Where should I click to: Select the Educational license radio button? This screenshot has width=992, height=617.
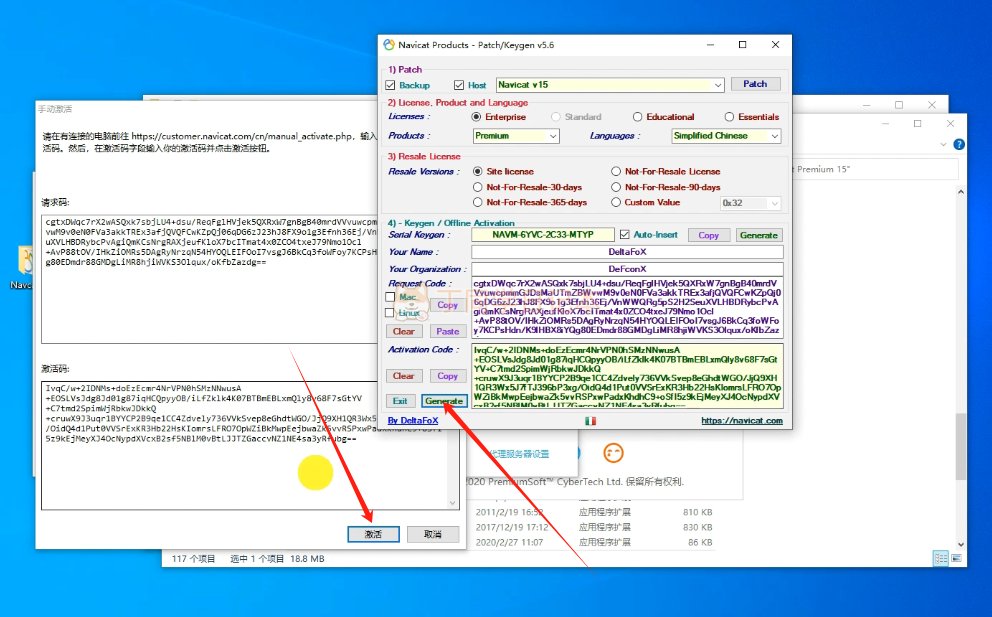[638, 117]
